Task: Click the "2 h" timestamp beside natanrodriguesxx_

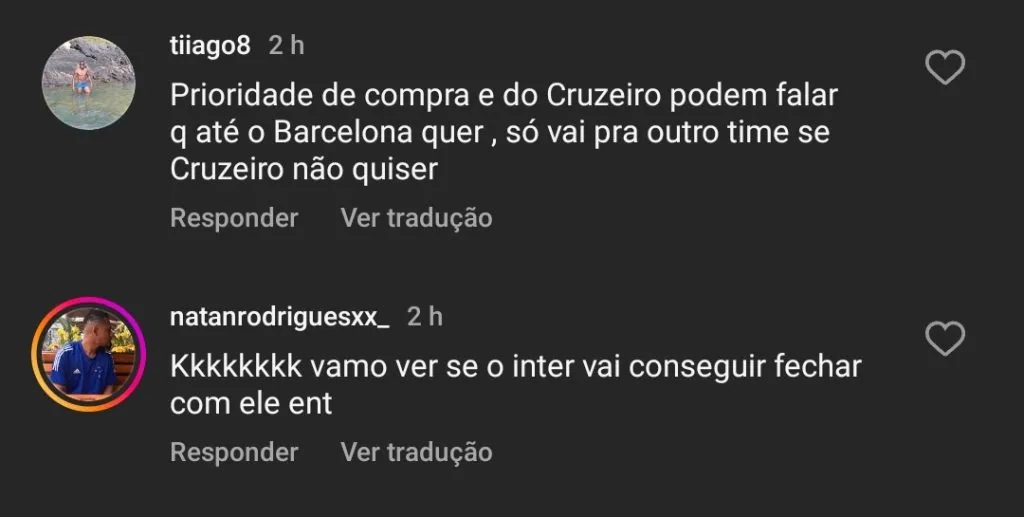Action: tap(425, 317)
